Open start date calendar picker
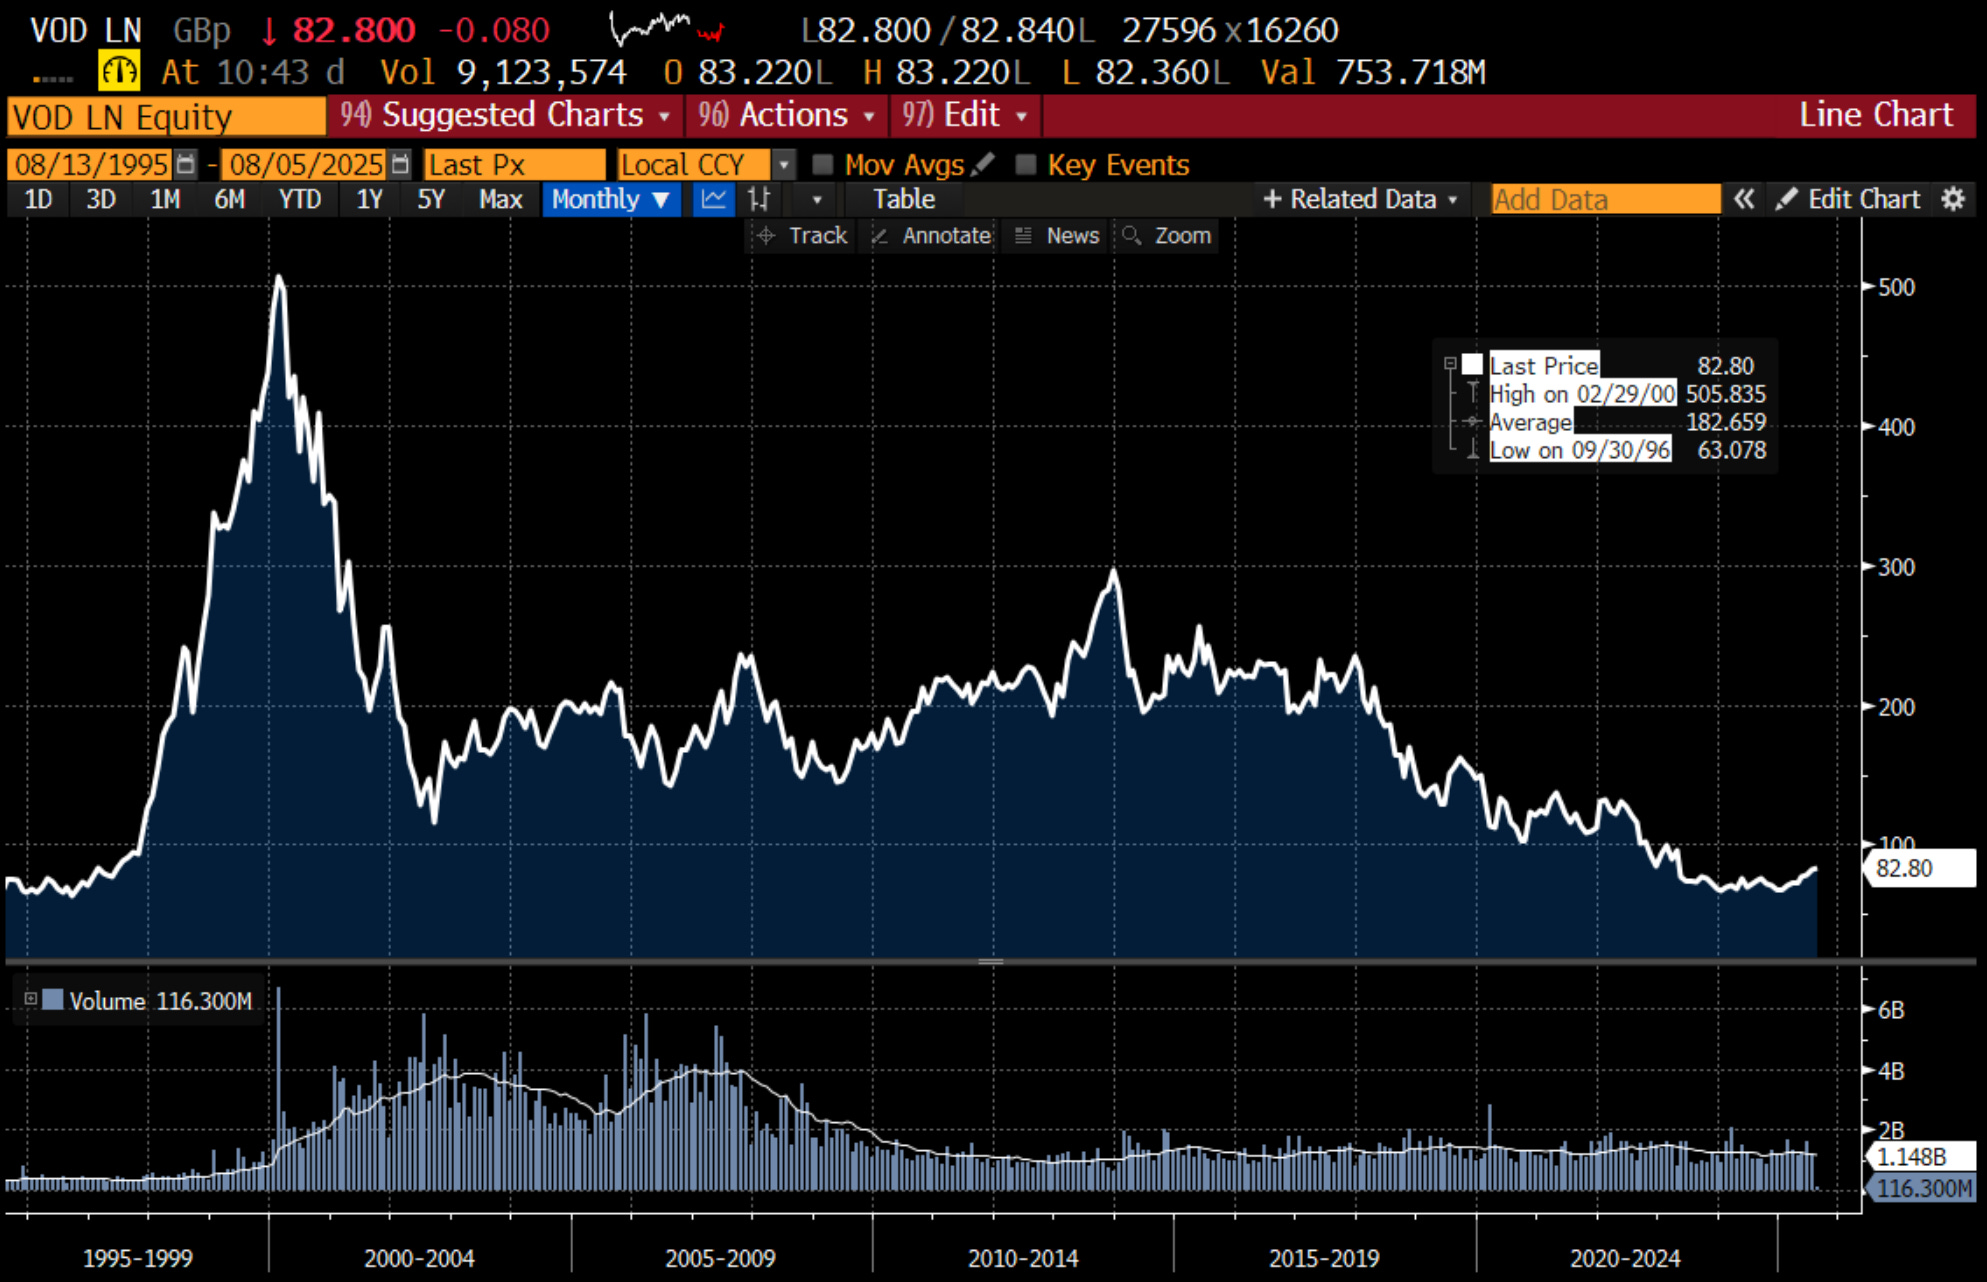Image resolution: width=1987 pixels, height=1282 pixels. [186, 164]
